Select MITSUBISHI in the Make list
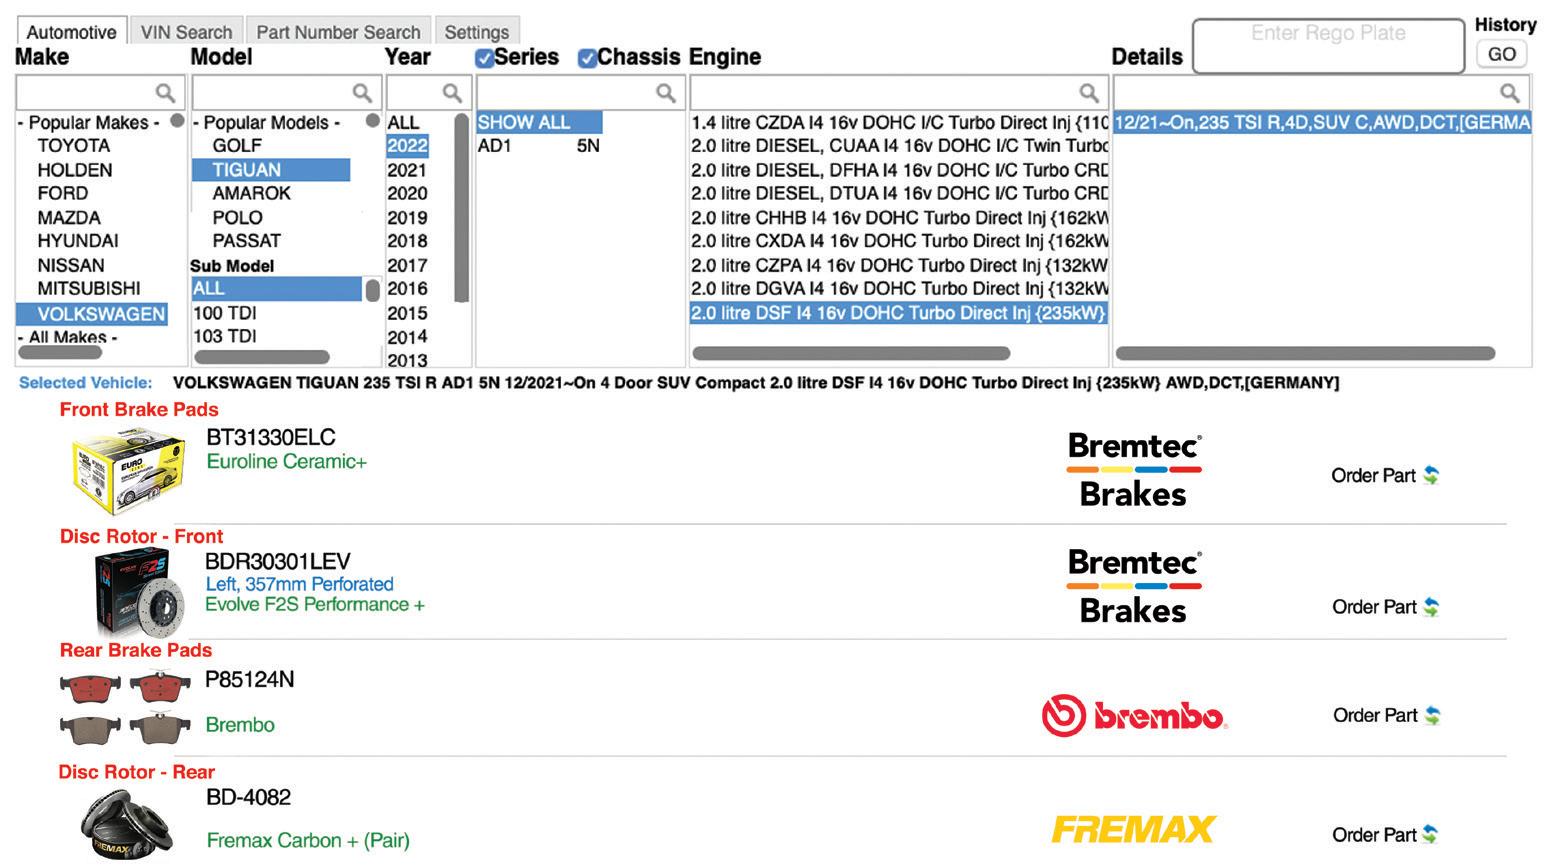This screenshot has height=868, width=1547. (x=89, y=288)
